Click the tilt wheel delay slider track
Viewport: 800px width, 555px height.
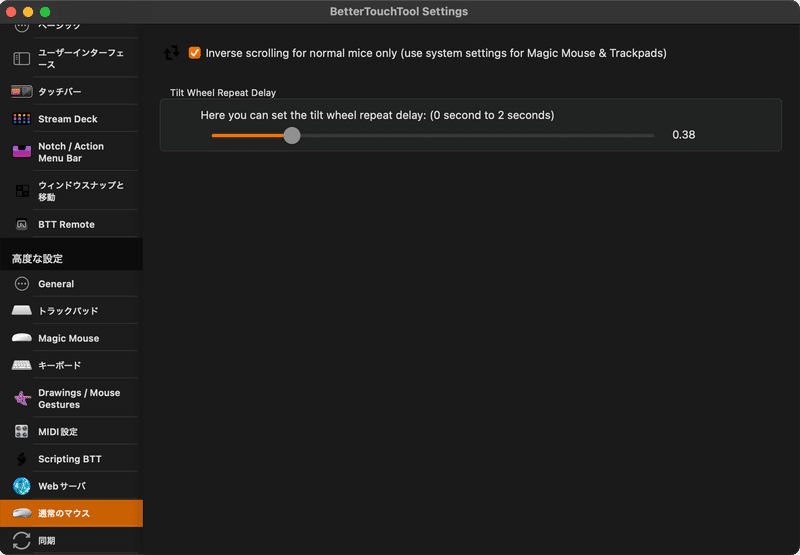click(433, 135)
